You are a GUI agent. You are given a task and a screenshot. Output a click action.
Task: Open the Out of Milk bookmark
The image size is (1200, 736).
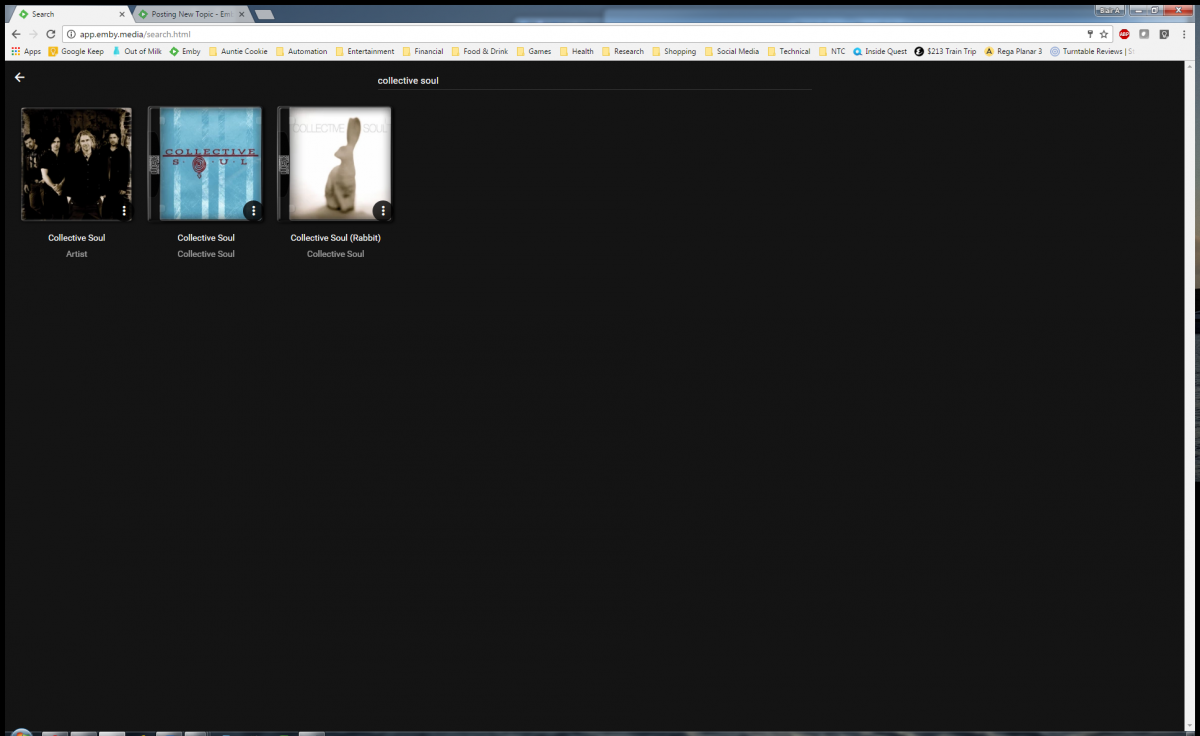(136, 51)
